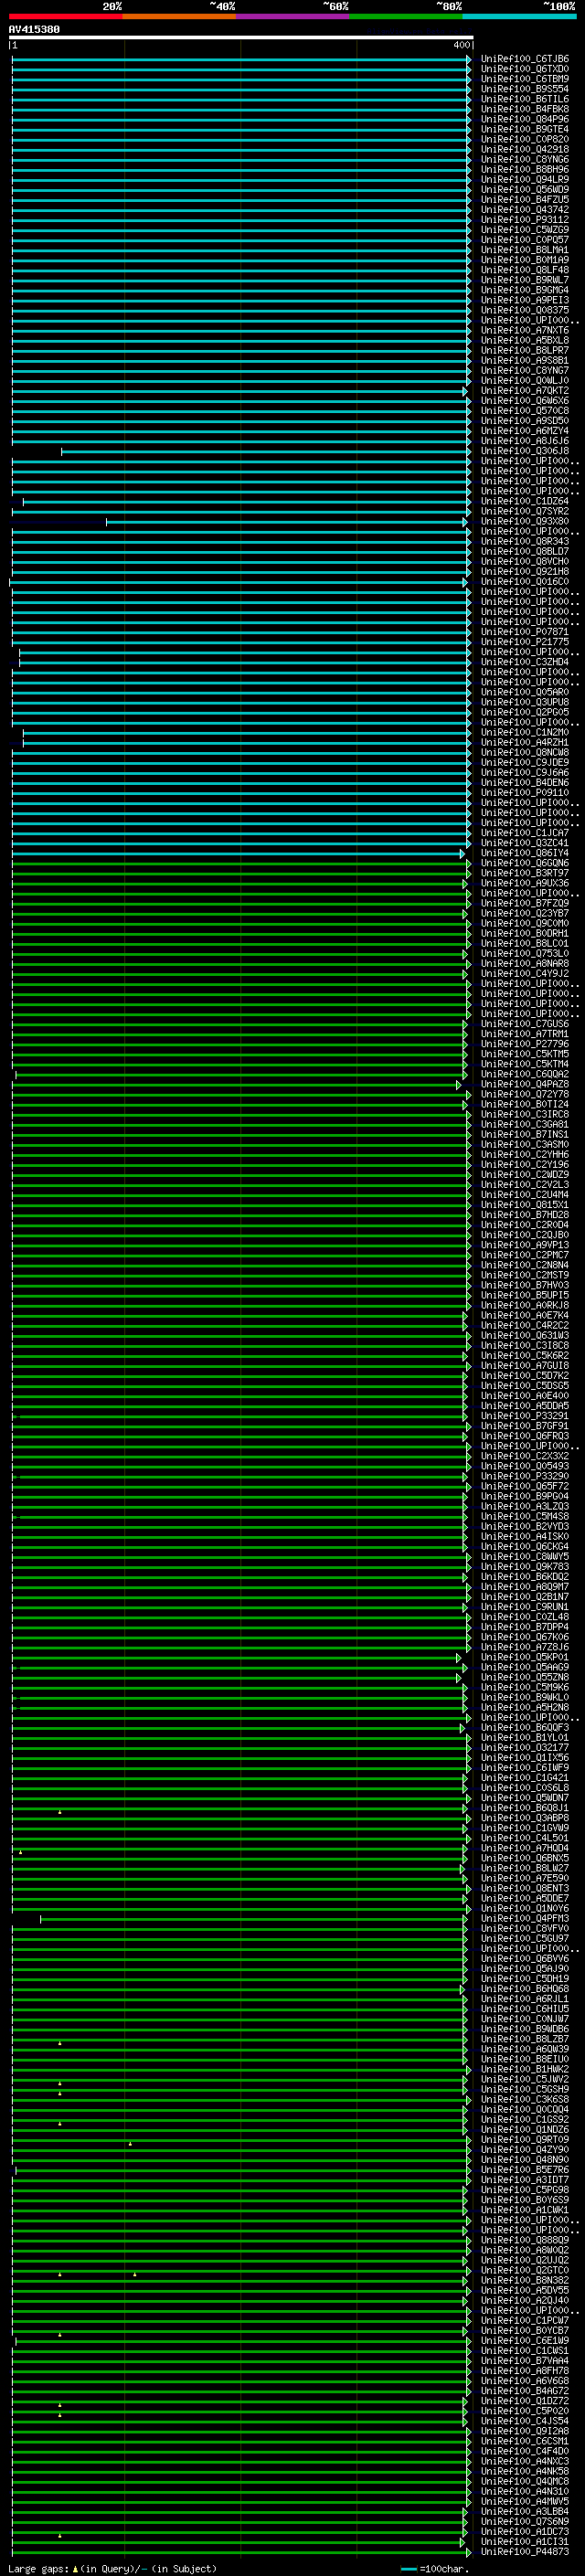
Task: Click the purple ~60% identity legend segment
Action: click(292, 16)
